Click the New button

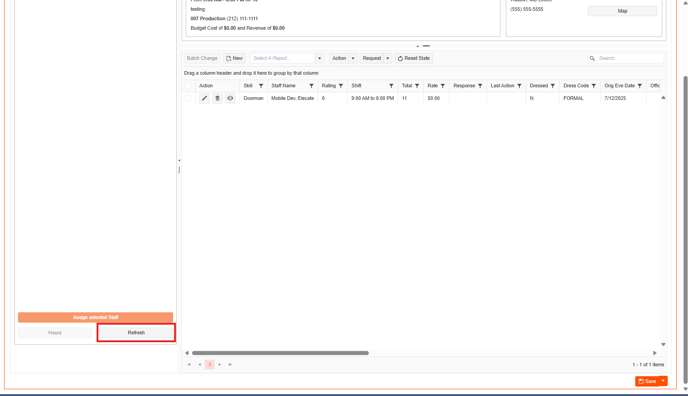(234, 58)
